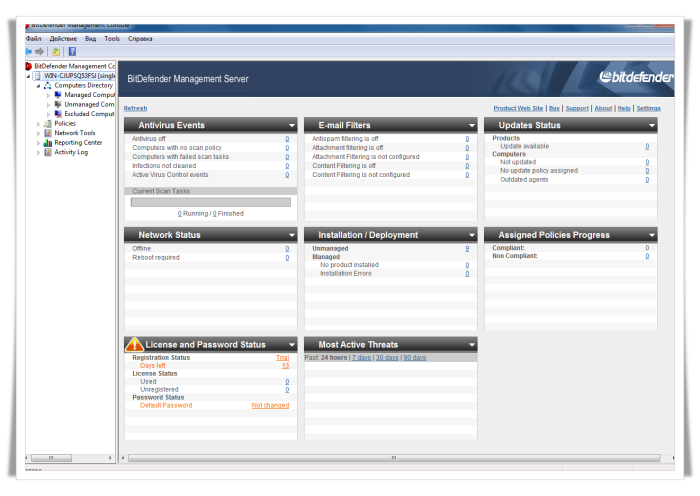Click the About link
The image size is (700, 496).
pos(603,108)
